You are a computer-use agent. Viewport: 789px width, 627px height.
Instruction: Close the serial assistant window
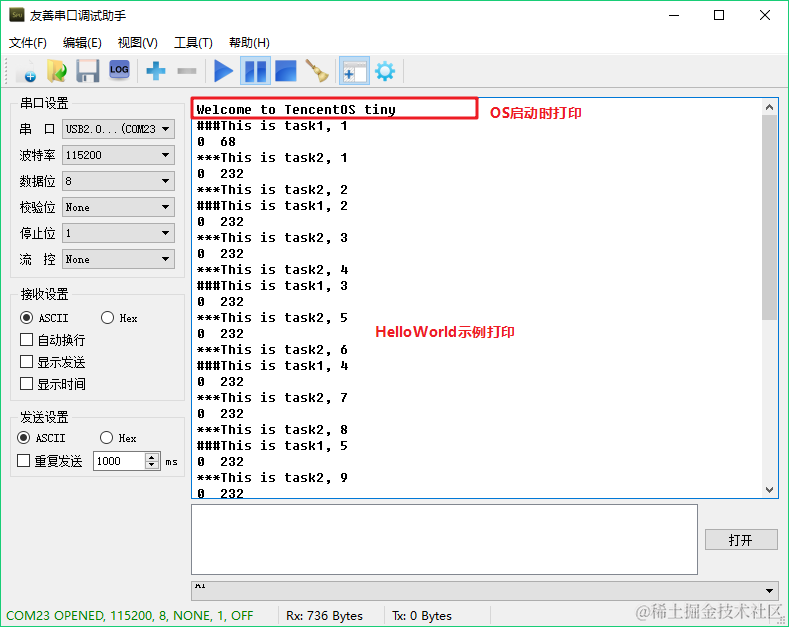click(x=765, y=15)
